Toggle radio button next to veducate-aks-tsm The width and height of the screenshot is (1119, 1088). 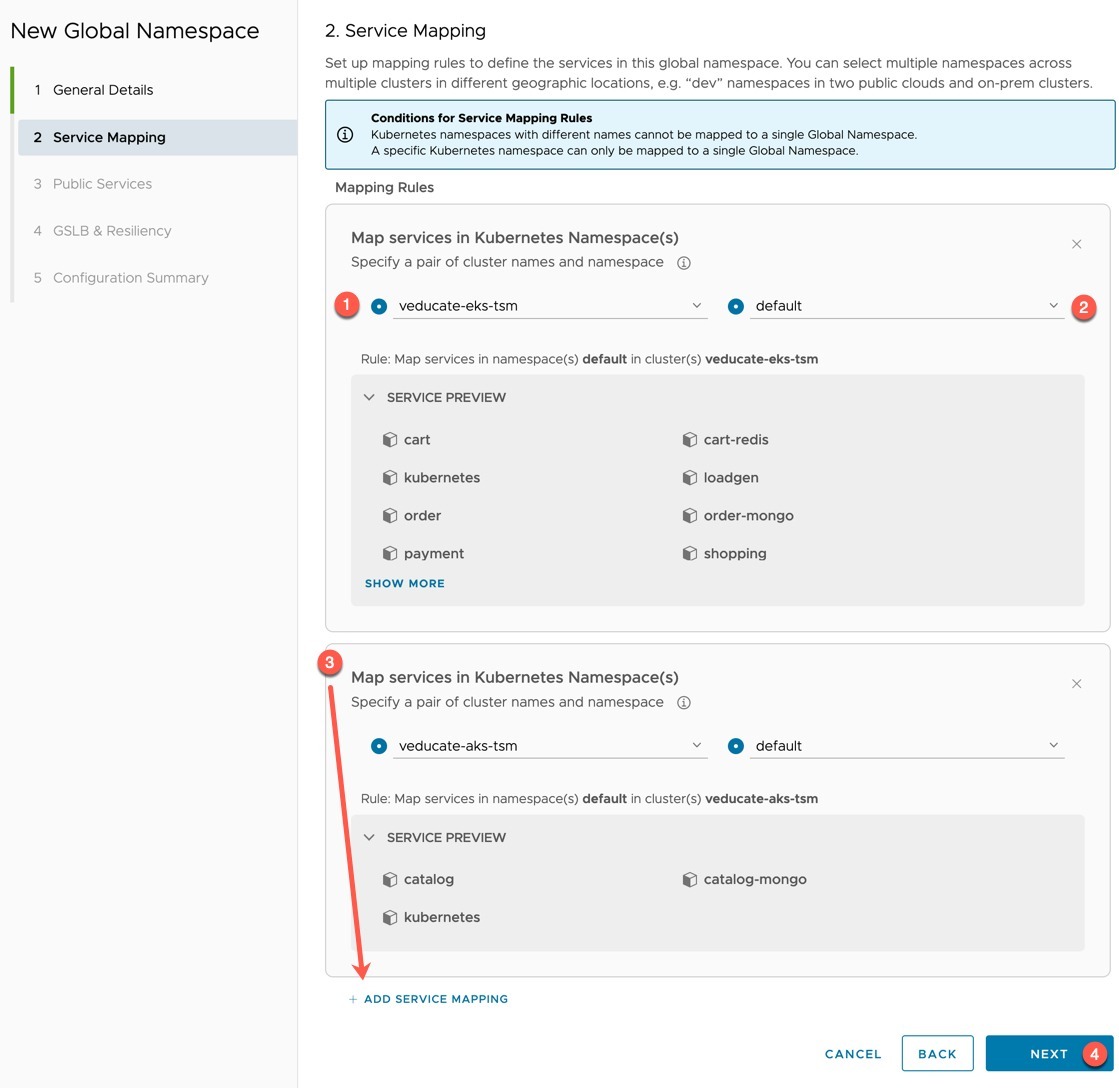(379, 746)
